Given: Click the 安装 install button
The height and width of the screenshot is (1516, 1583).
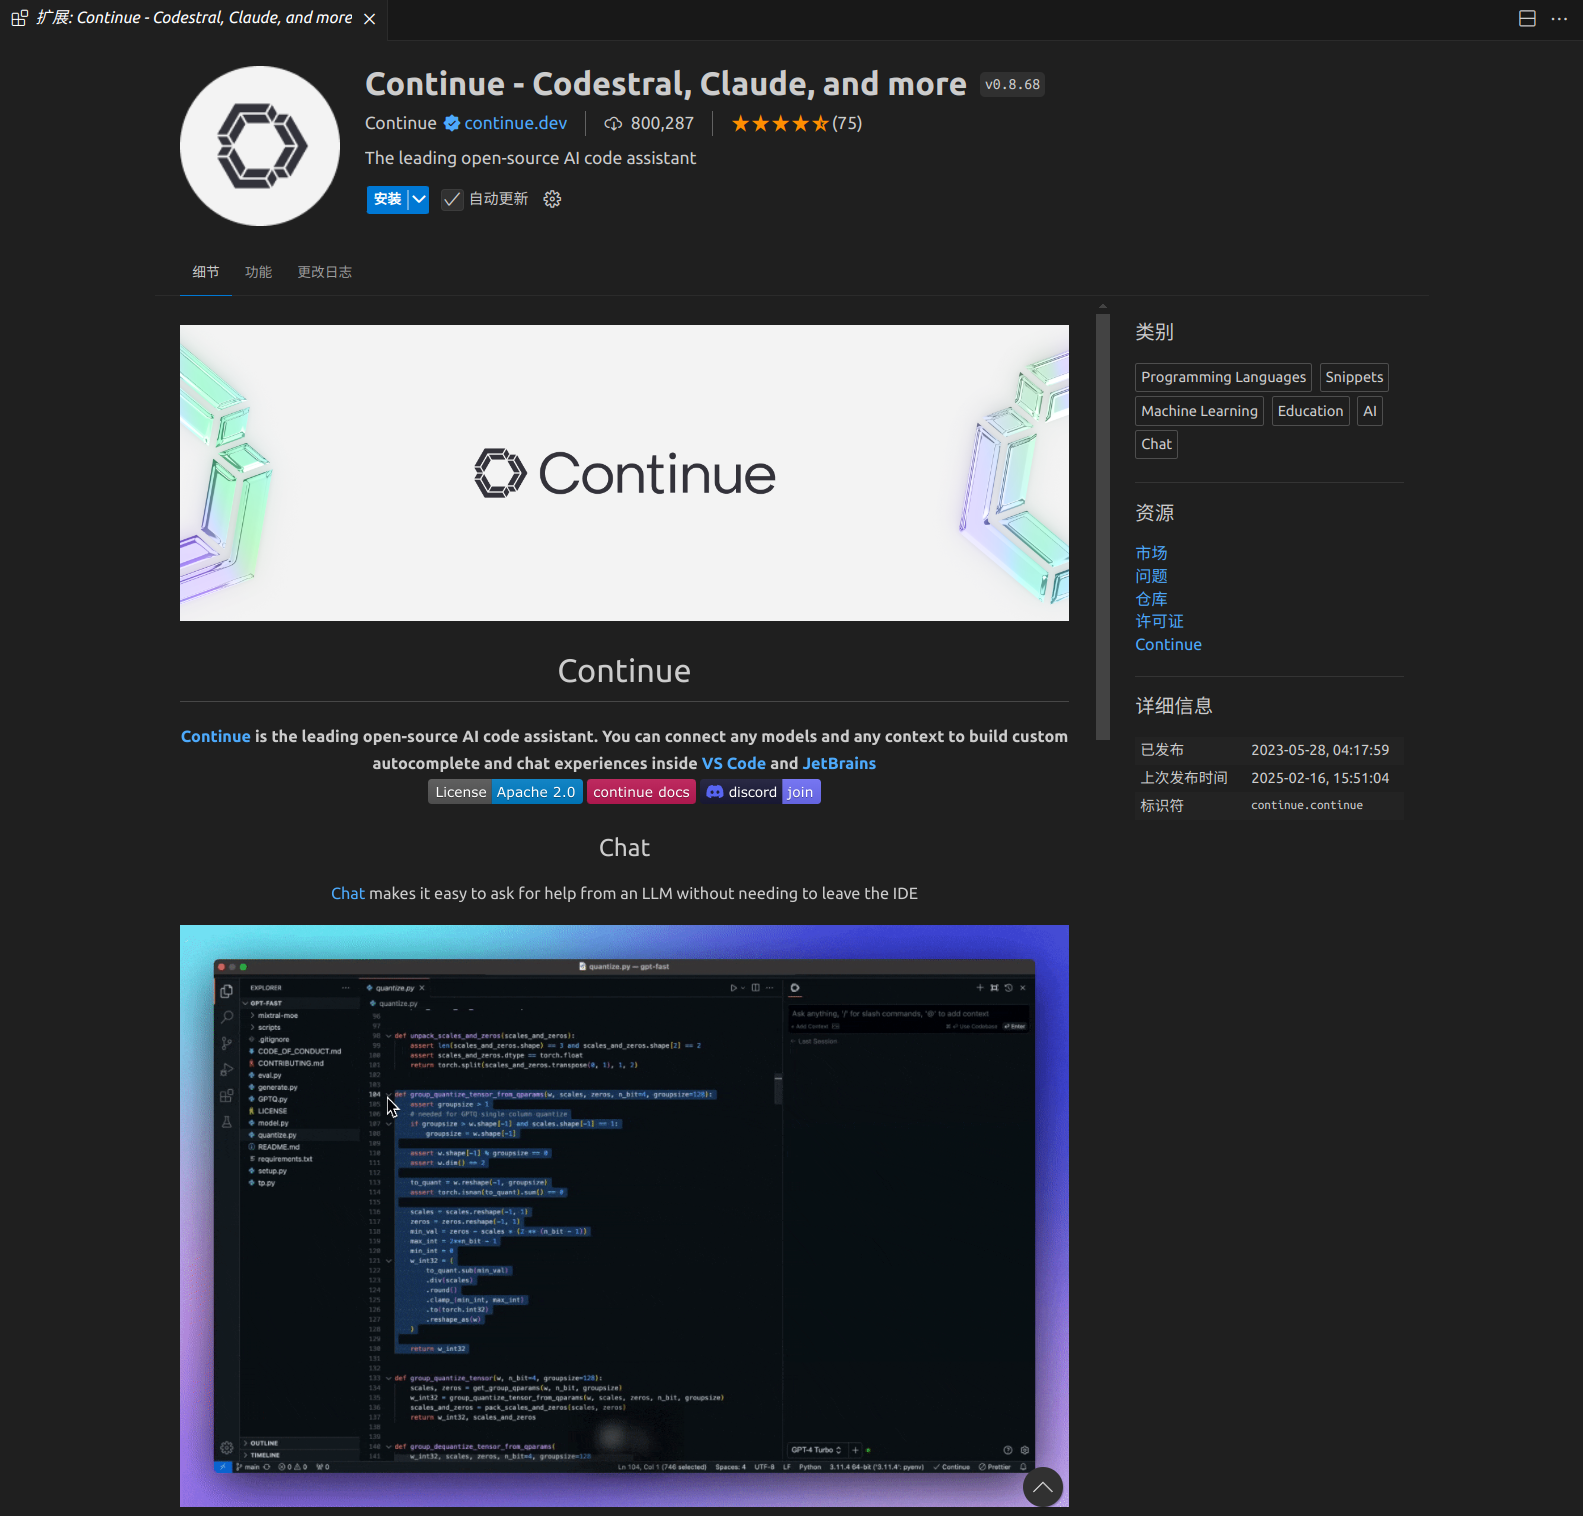Looking at the screenshot, I should [387, 199].
